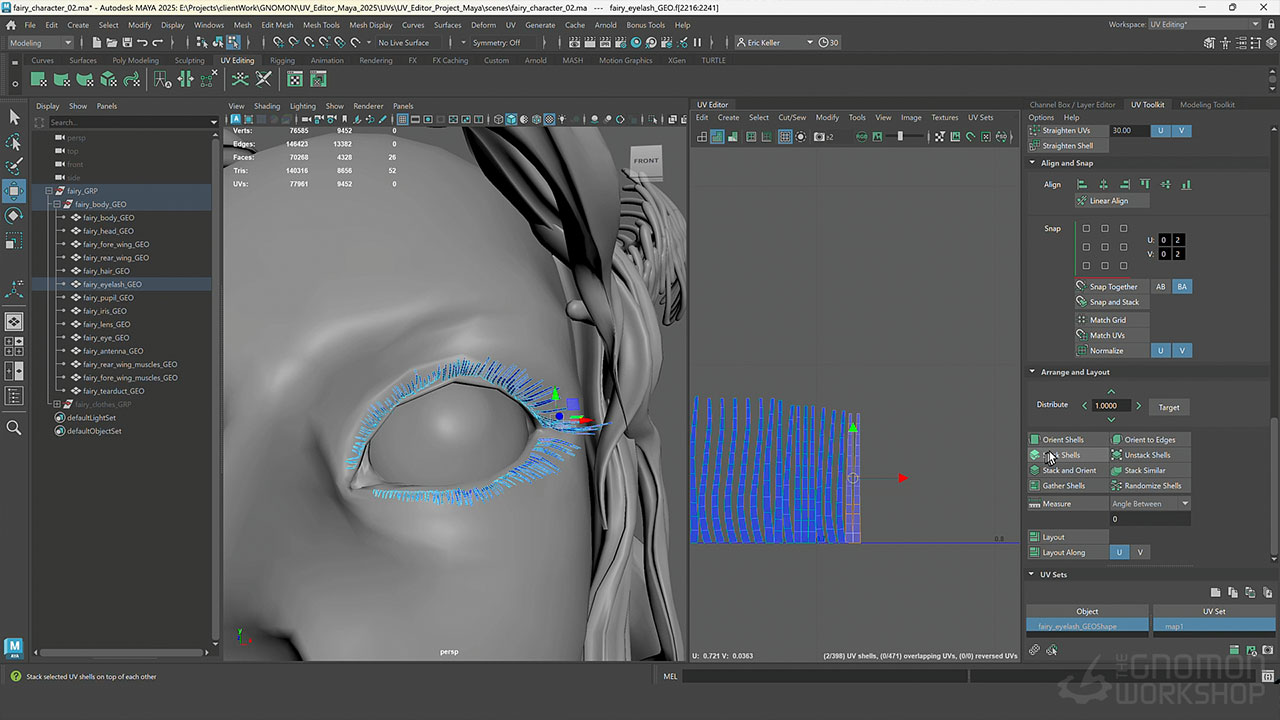This screenshot has width=1280, height=720.
Task: Toggle the V button next to Layout Along
Action: coord(1139,552)
